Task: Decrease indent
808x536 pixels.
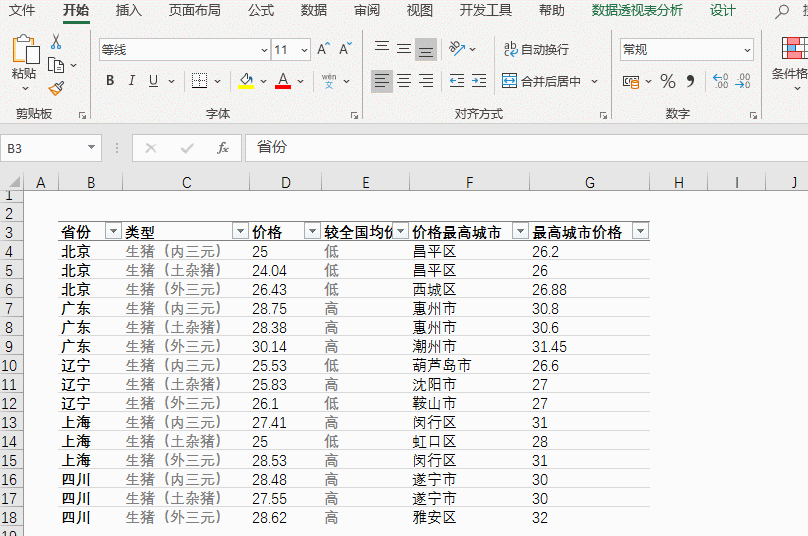Action: click(457, 81)
